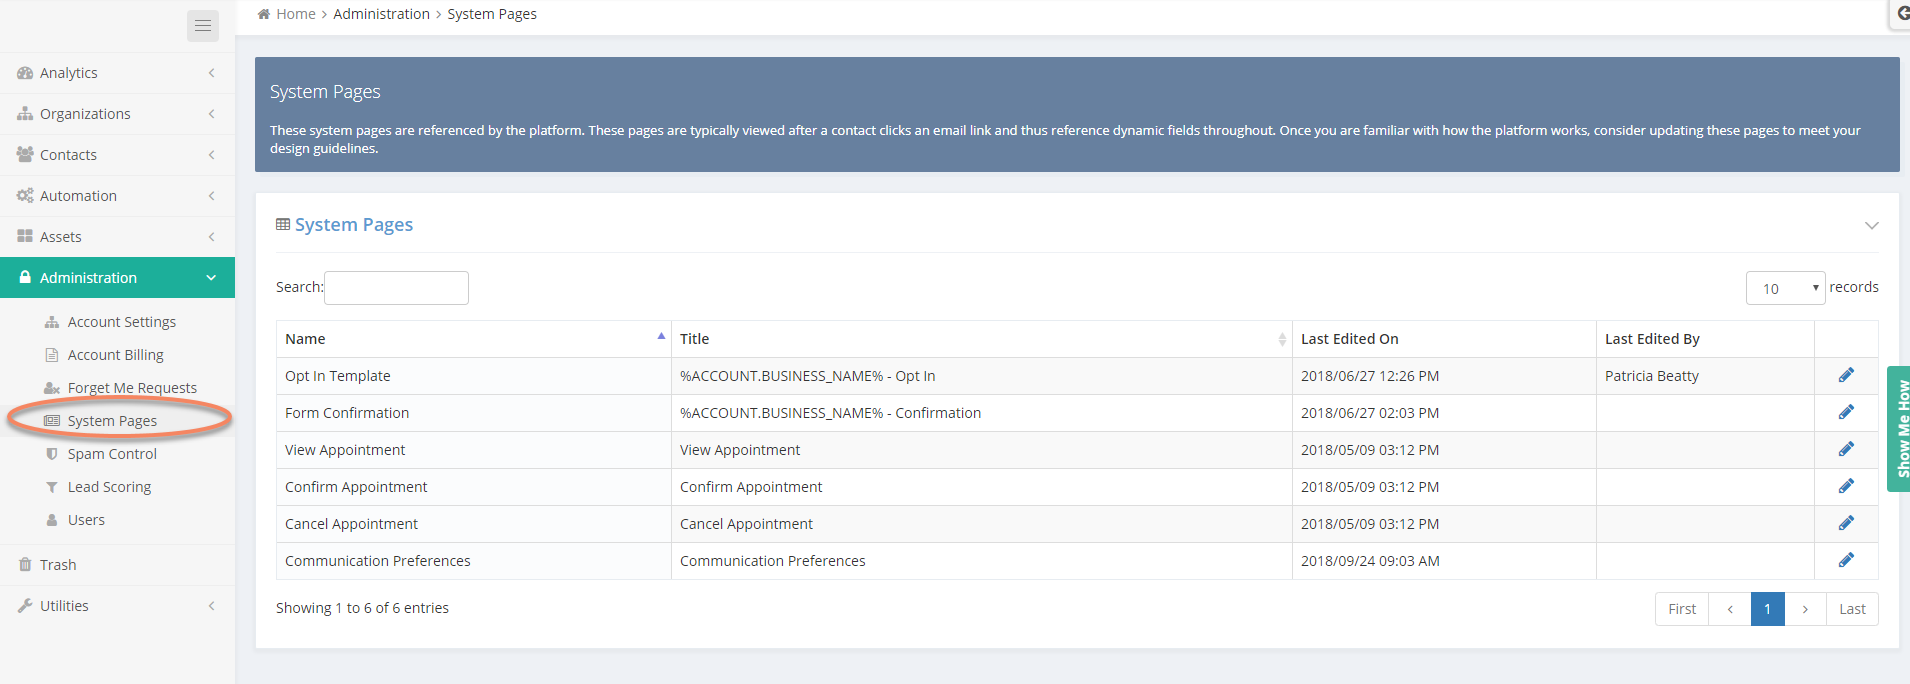Go to next page of results
The width and height of the screenshot is (1910, 684).
[x=1805, y=609]
